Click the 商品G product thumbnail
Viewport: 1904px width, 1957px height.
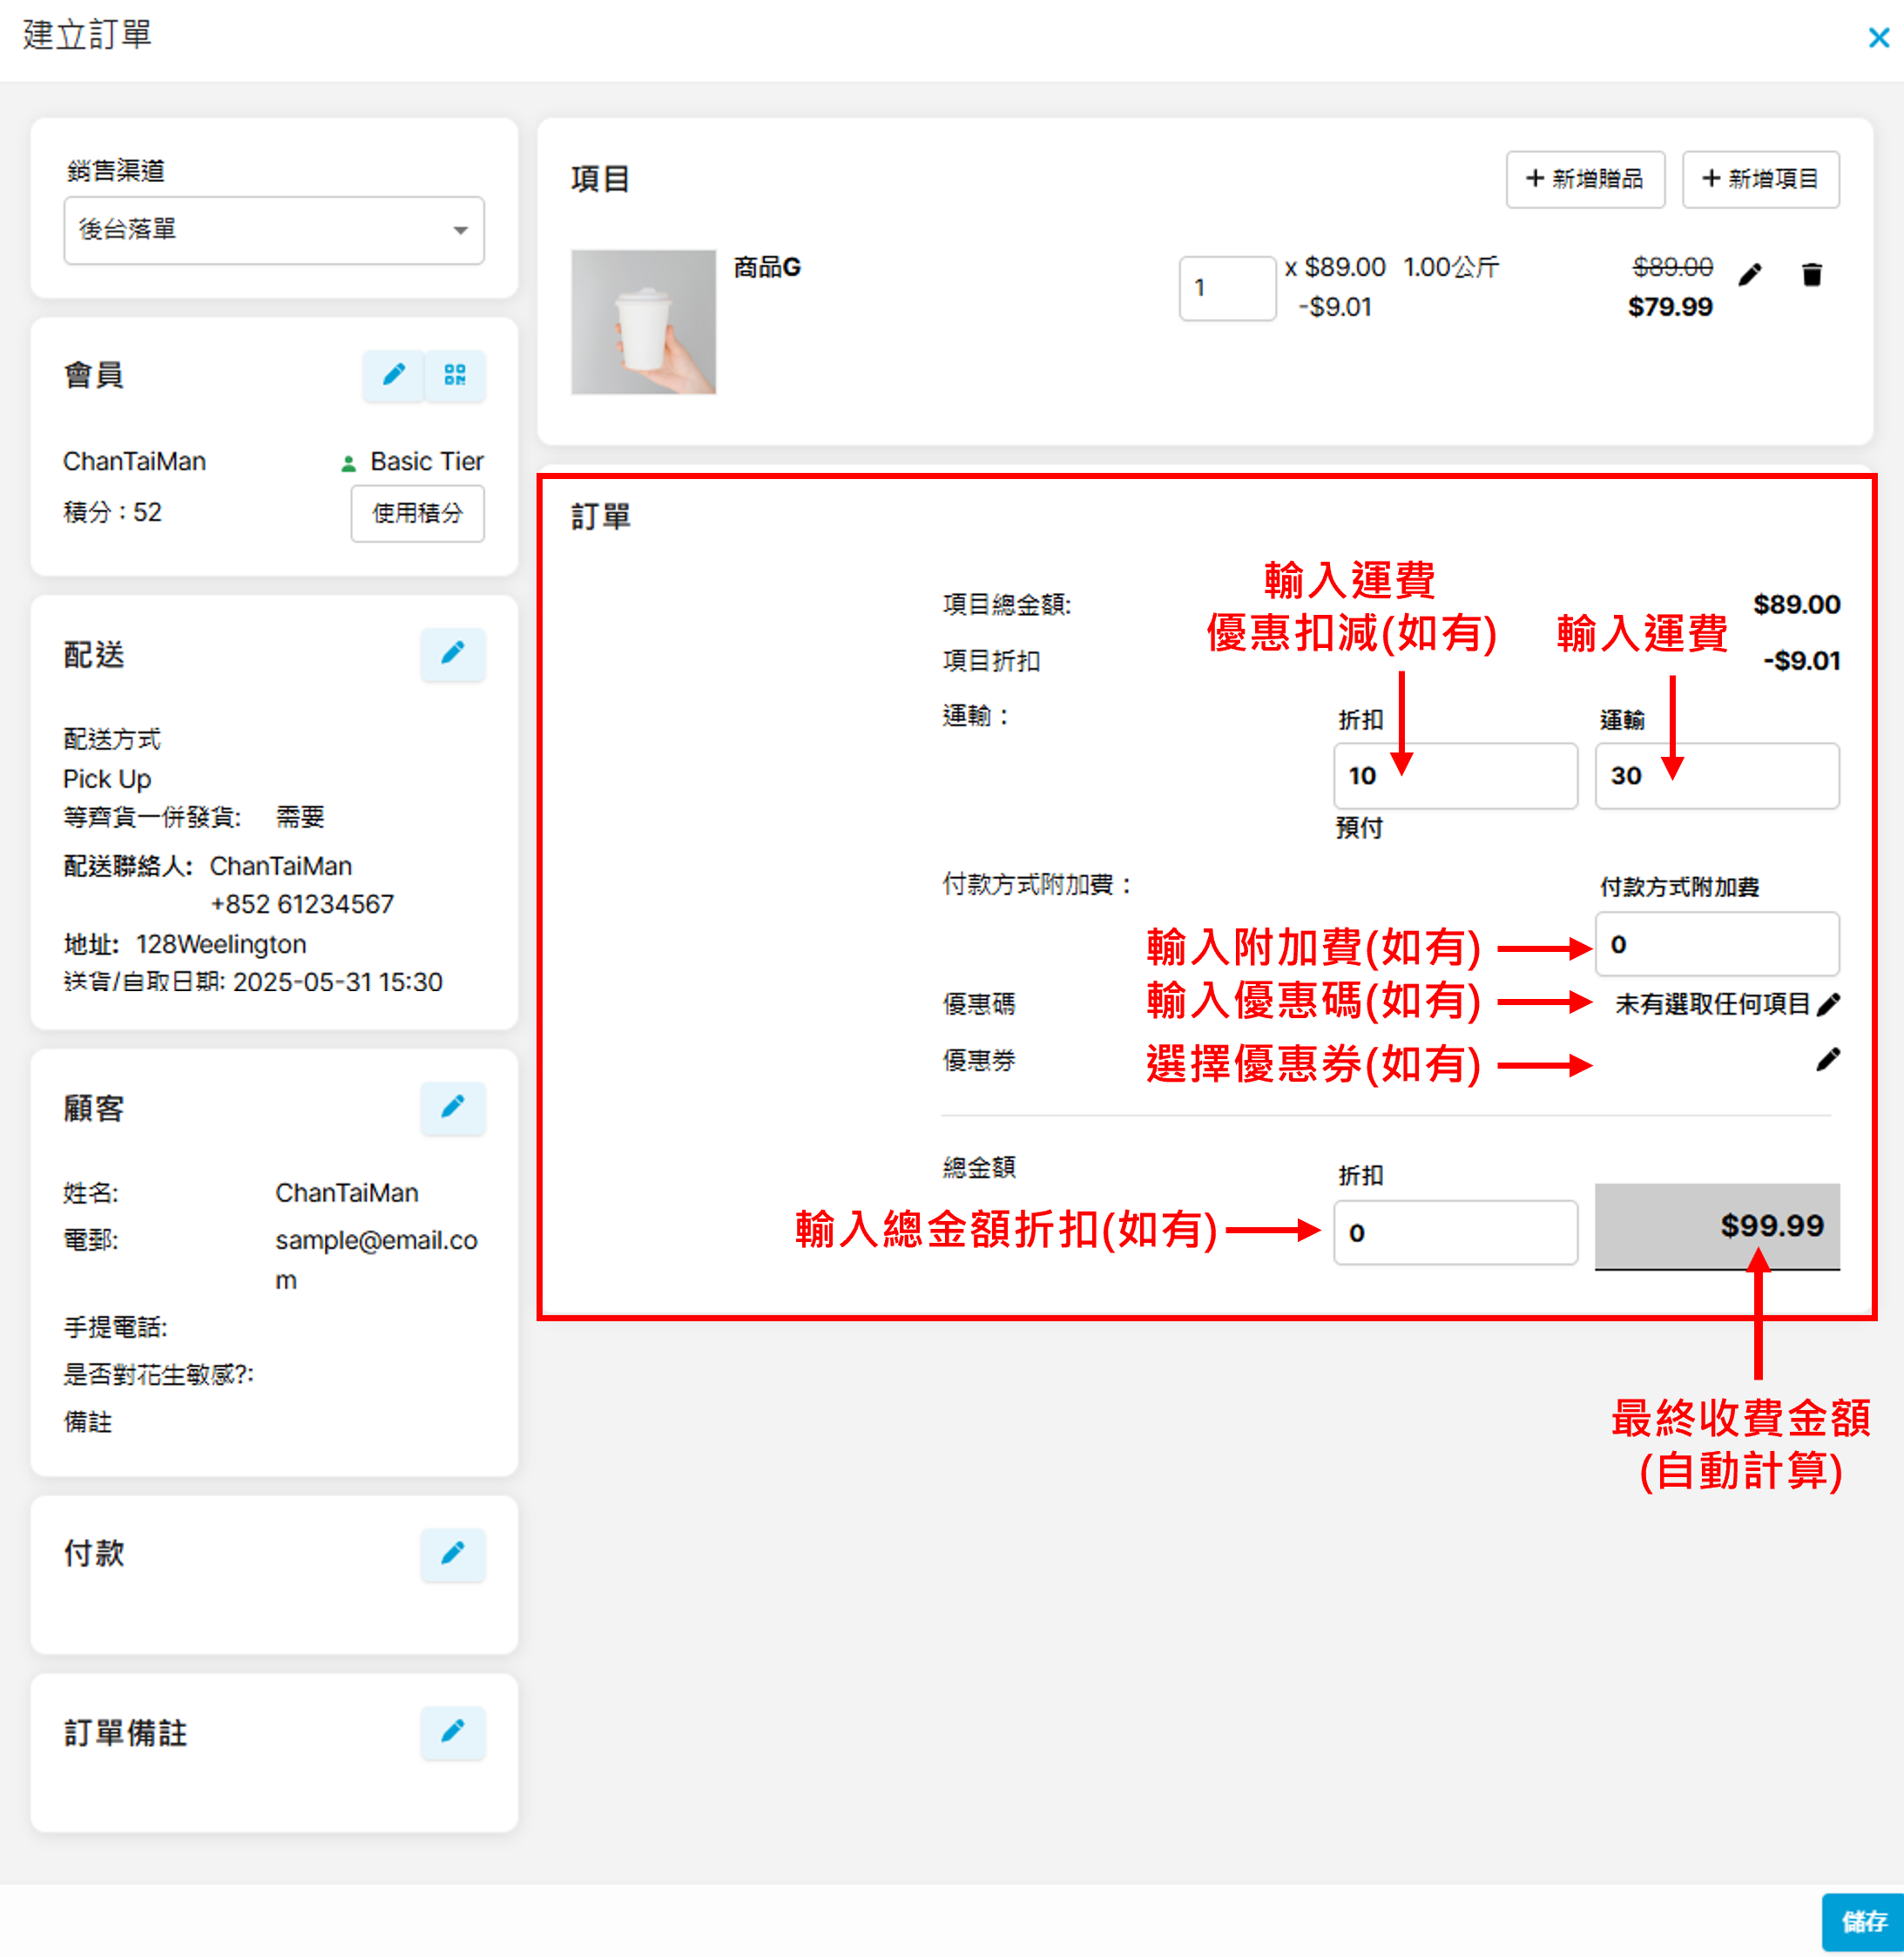point(643,322)
